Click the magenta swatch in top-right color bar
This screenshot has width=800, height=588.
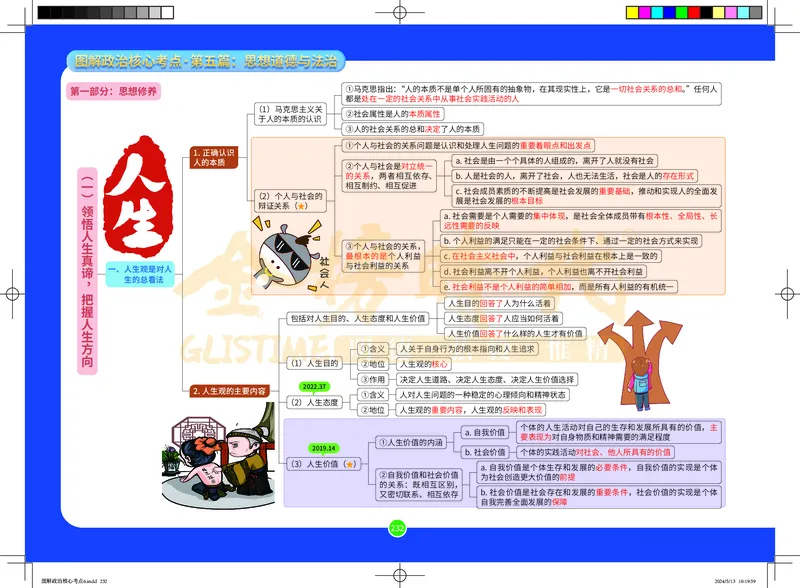(645, 11)
